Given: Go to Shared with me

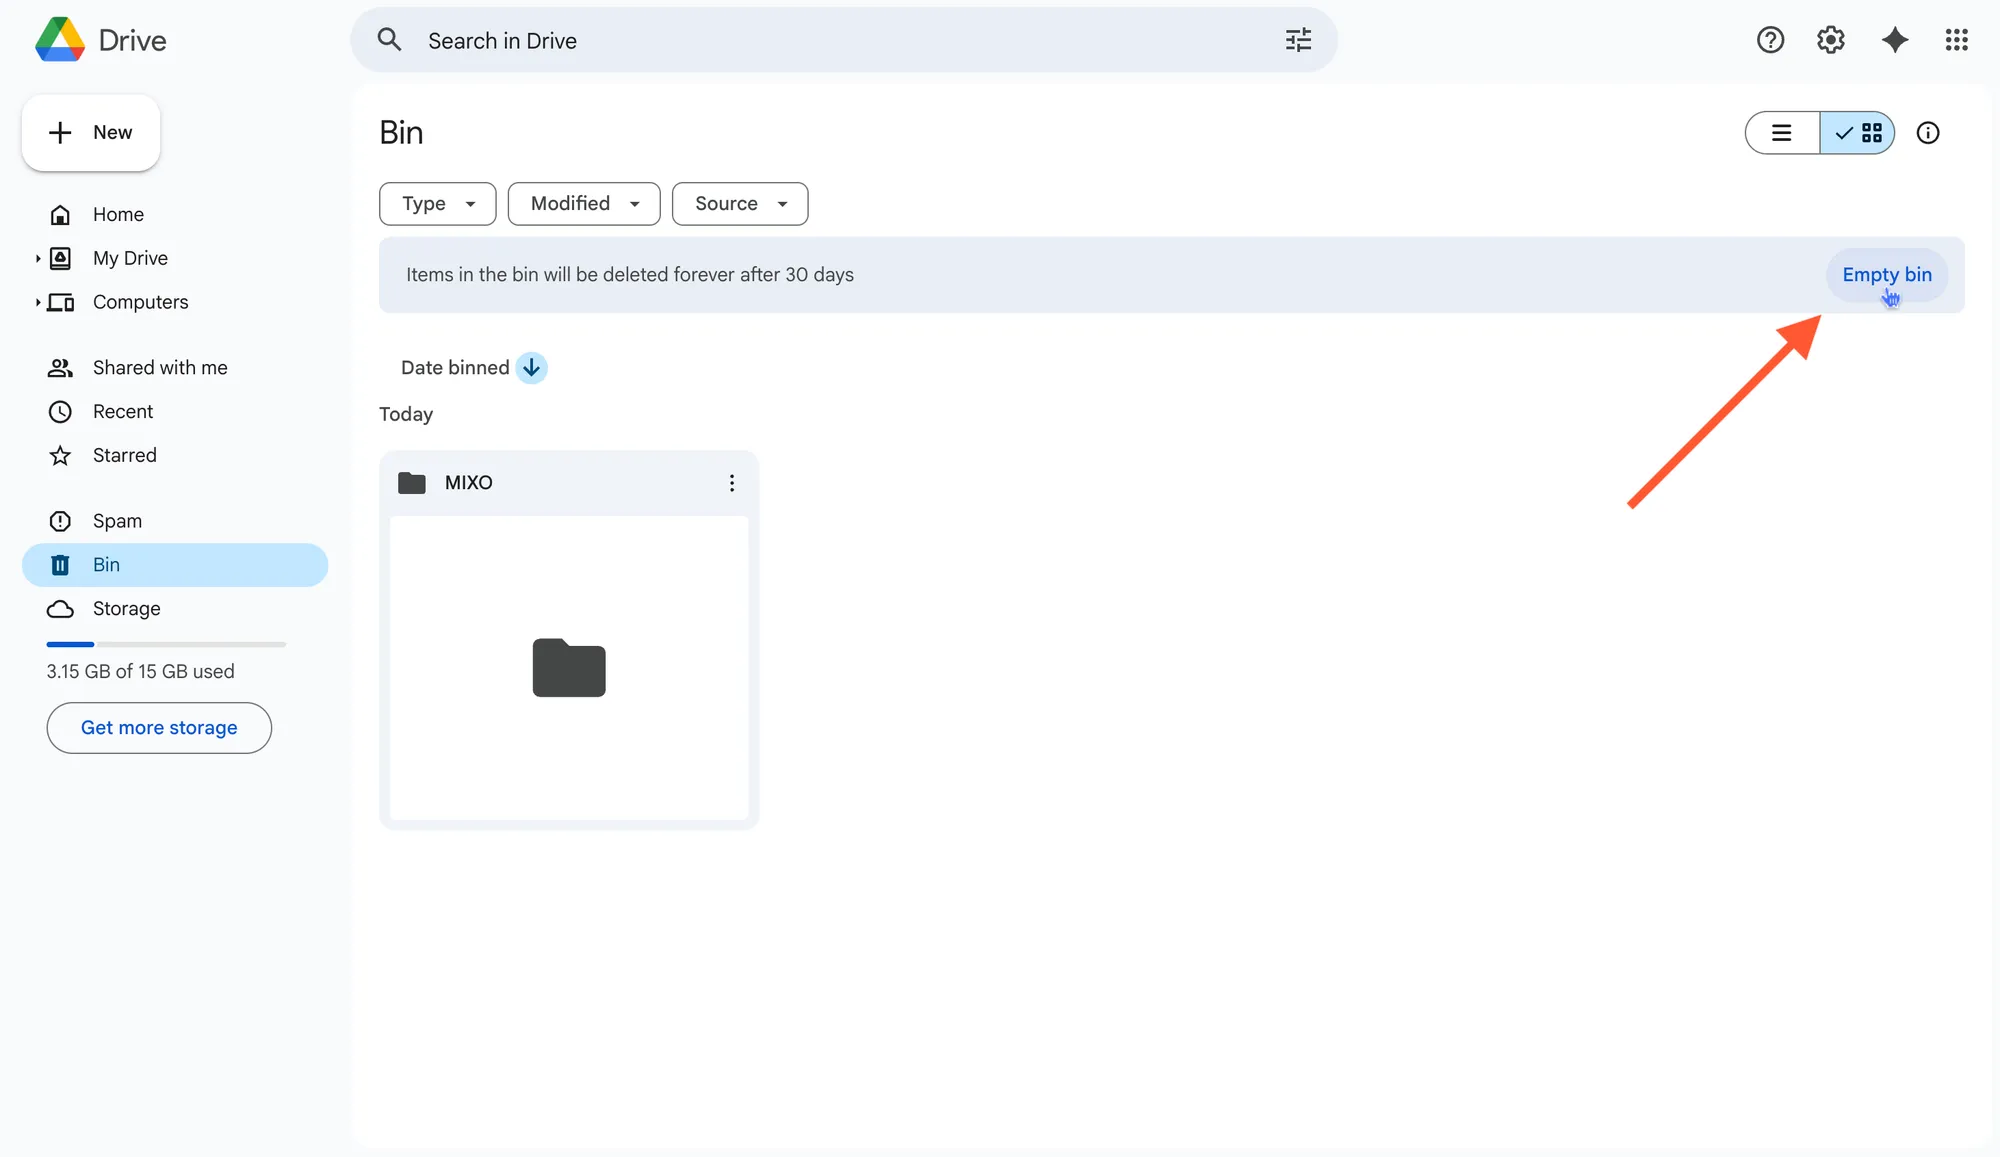Looking at the screenshot, I should tap(160, 368).
